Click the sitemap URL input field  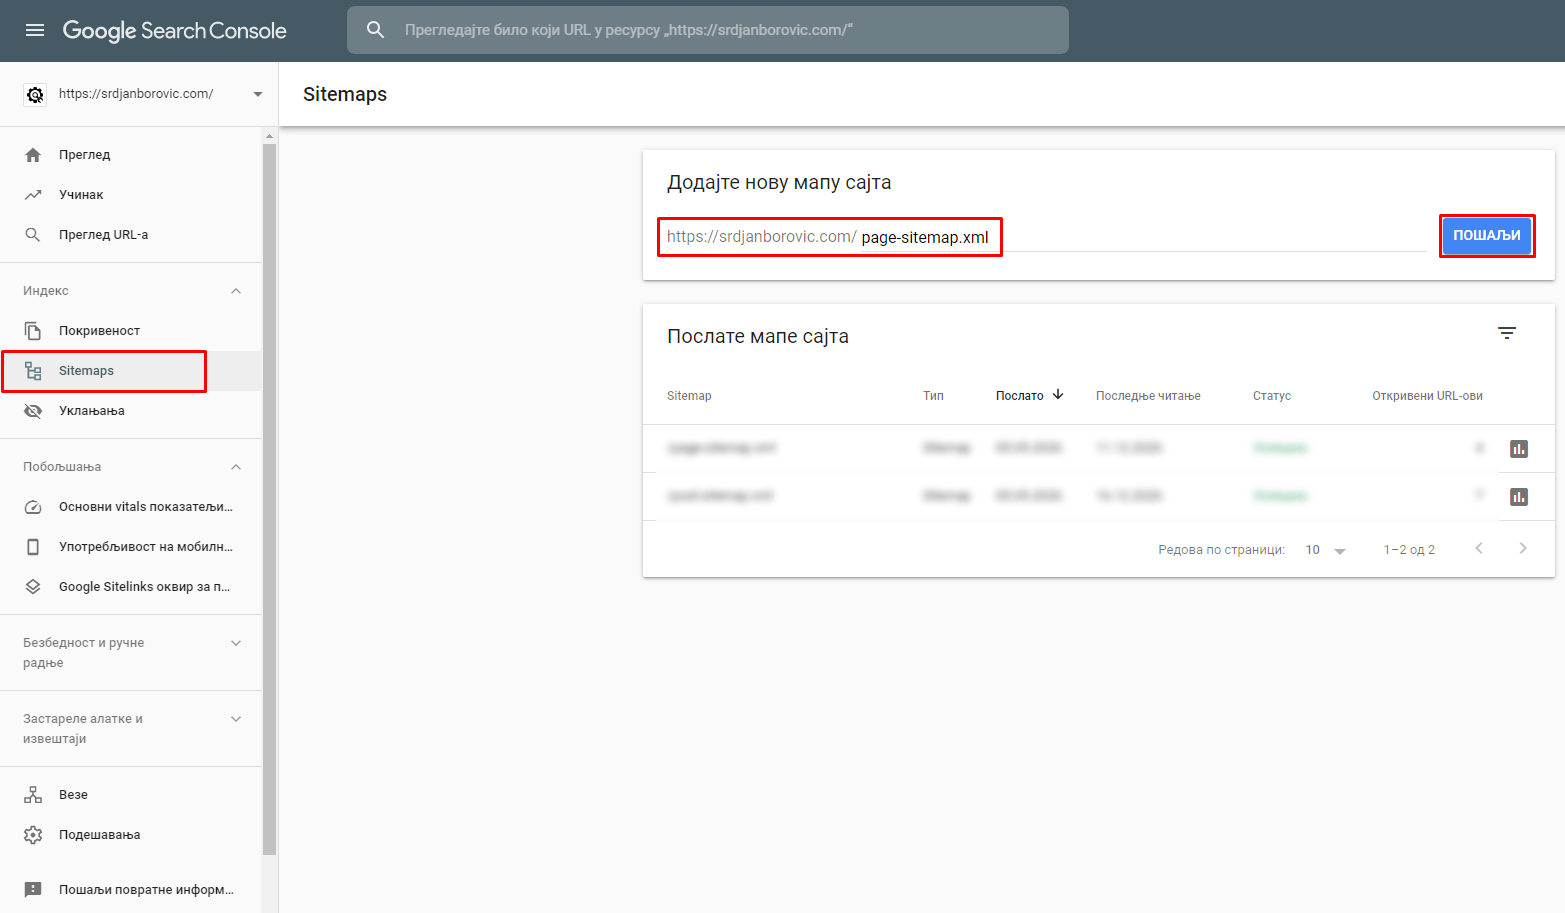(1046, 237)
